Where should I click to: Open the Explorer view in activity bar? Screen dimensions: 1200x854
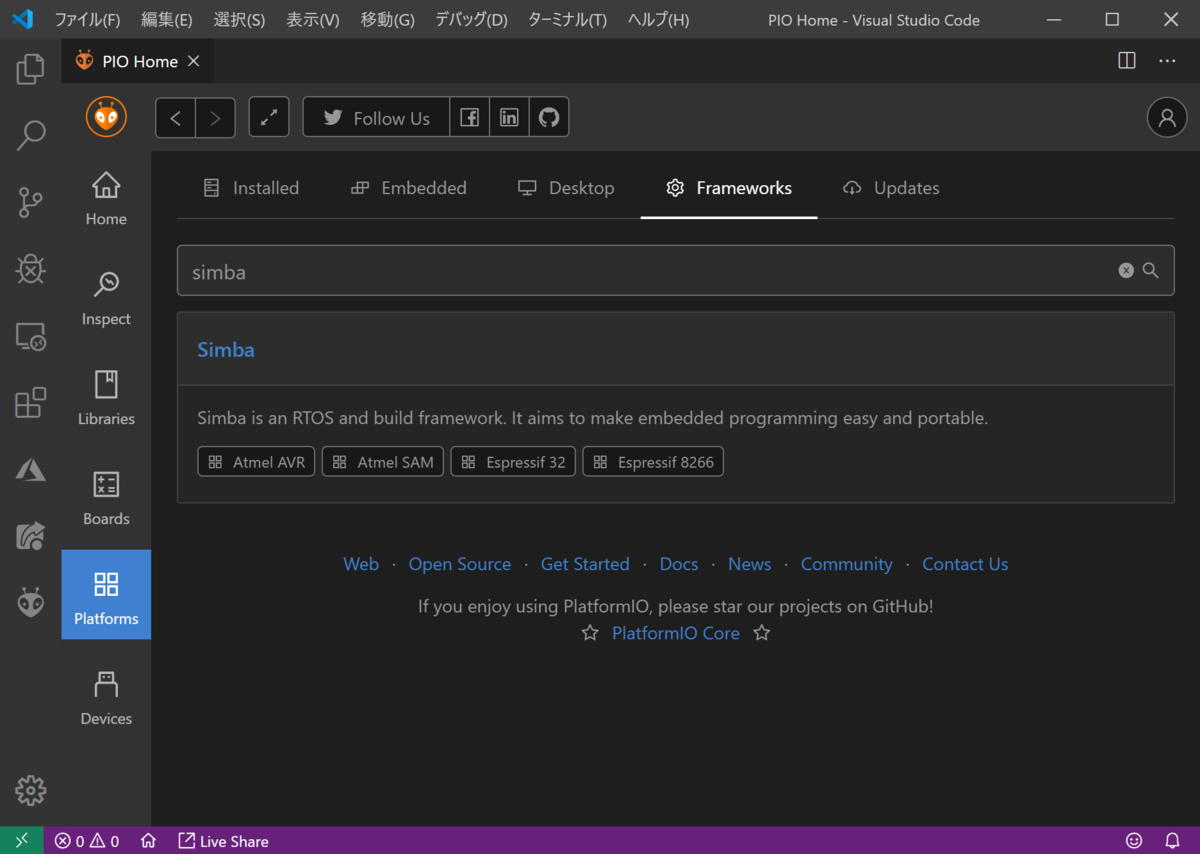tap(30, 69)
